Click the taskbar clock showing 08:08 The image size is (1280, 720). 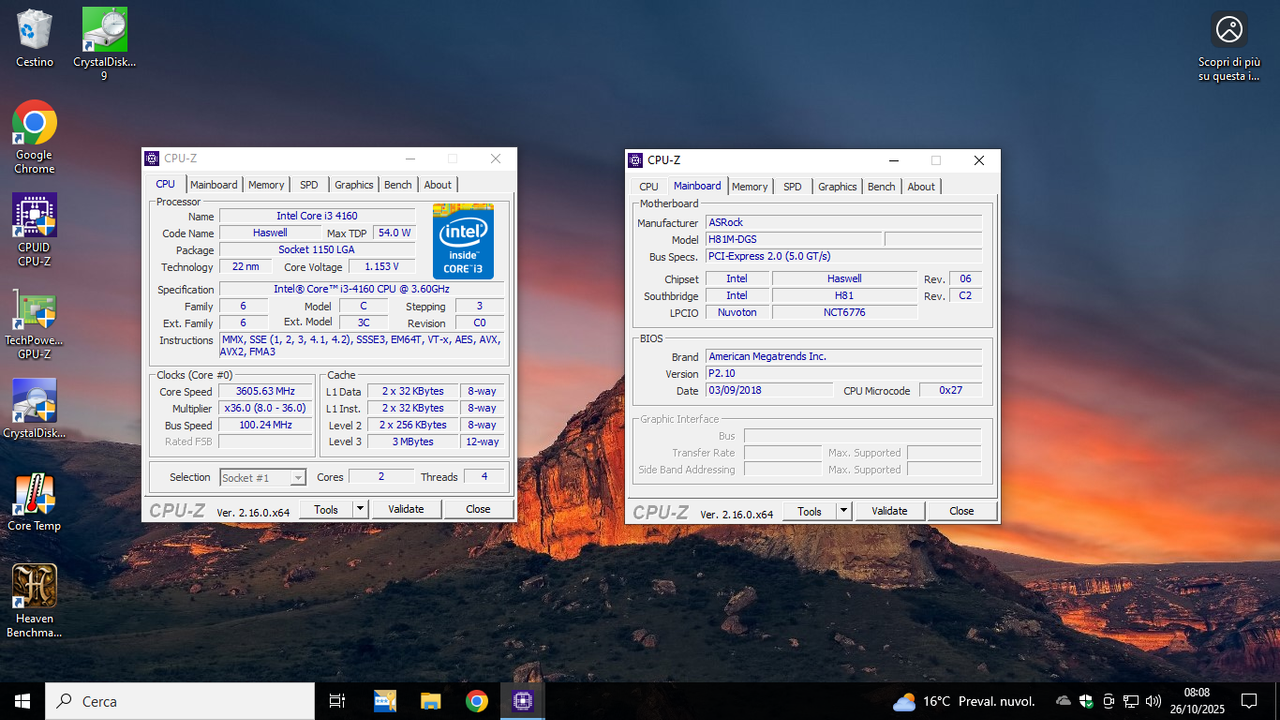(1196, 701)
